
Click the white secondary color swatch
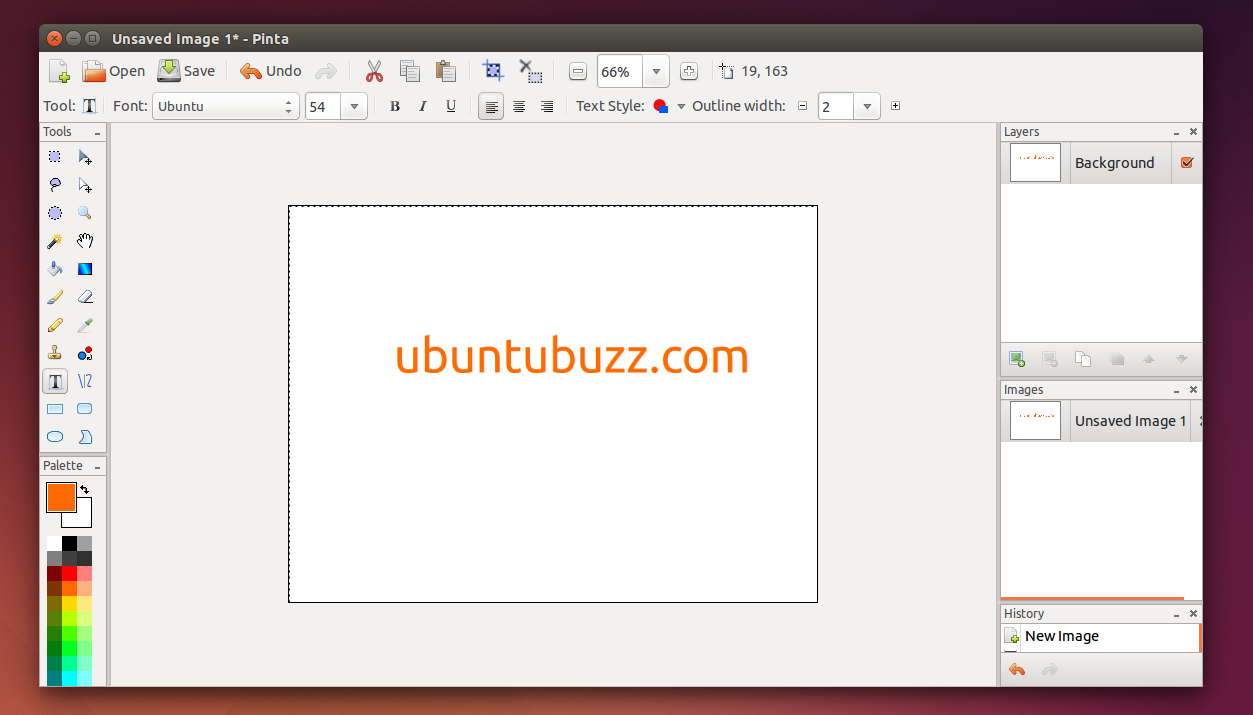point(82,518)
